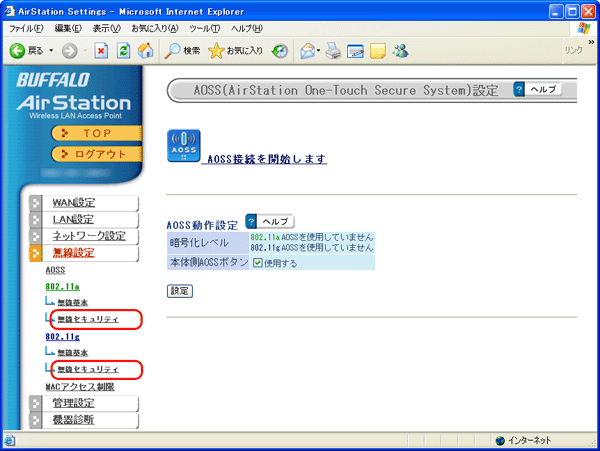Click the IE icon in title bar
Screen dimensions: 600x451
click(10, 11)
